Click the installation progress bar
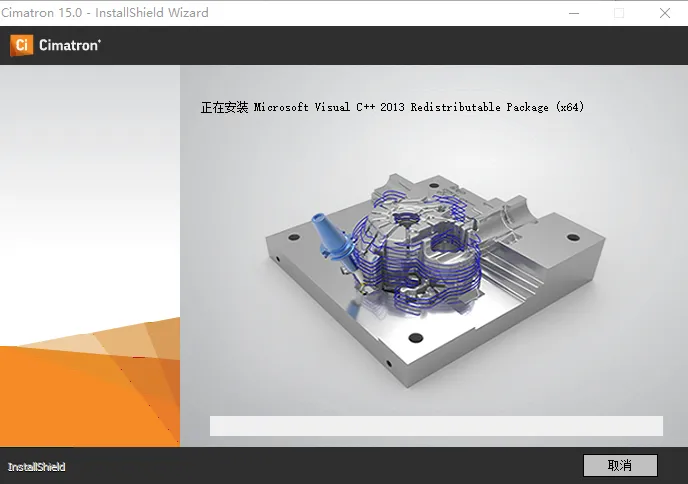Screen dimensions: 688x484 436,426
